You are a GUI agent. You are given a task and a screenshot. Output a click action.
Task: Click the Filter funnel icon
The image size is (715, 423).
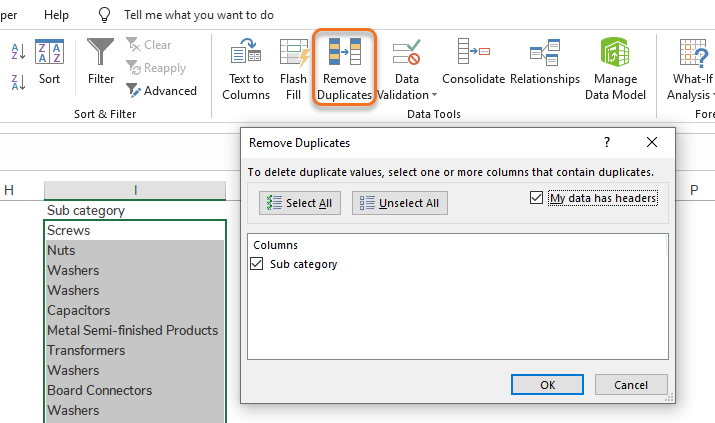point(101,53)
